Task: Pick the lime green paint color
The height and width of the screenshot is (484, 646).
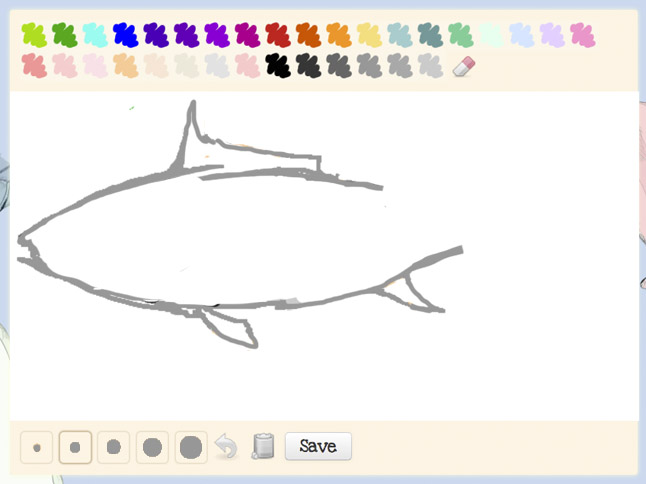Action: click(x=34, y=35)
